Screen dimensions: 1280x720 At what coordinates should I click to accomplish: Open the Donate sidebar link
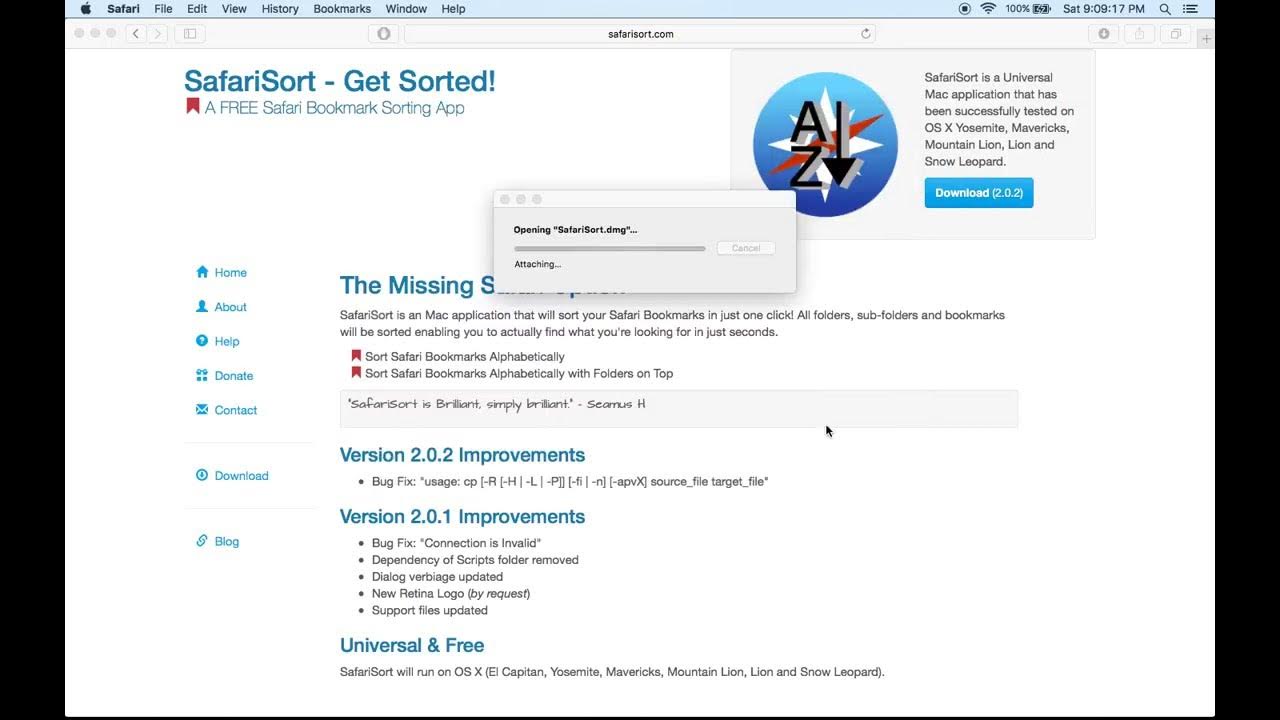pos(234,376)
